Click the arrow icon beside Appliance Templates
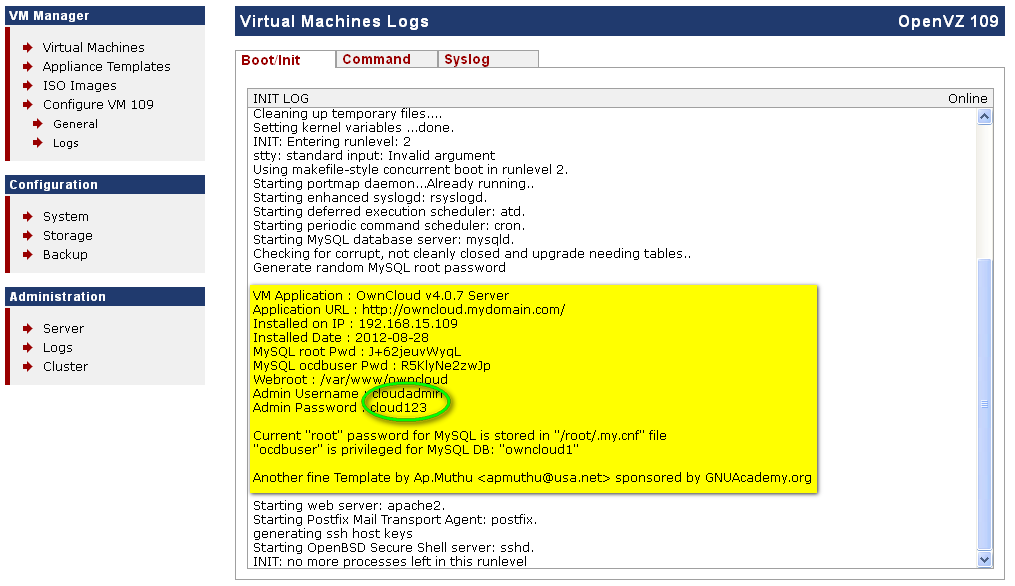 tap(28, 67)
